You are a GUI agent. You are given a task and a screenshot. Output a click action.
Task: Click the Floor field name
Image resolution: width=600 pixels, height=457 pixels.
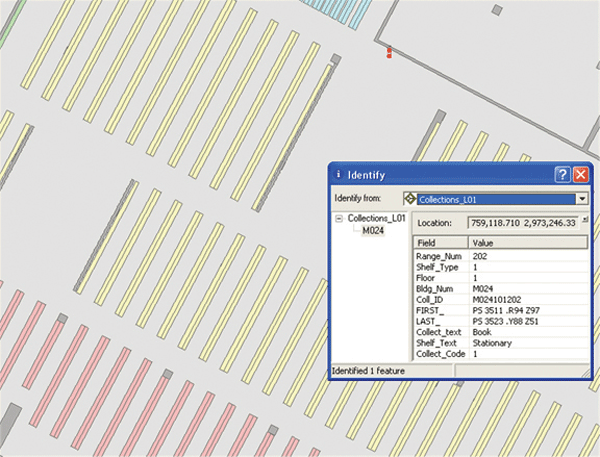(425, 278)
